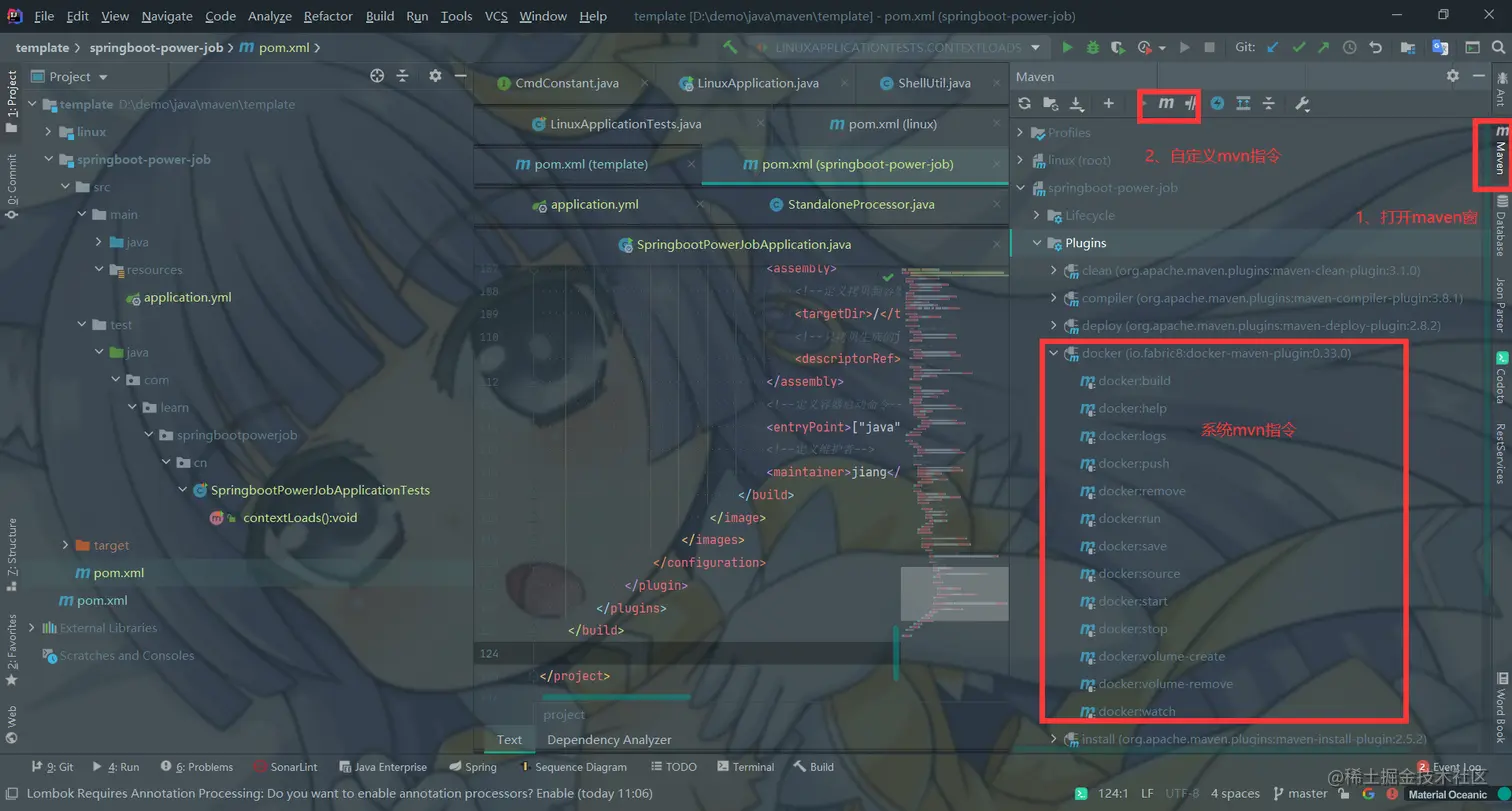
Task: Open the Translate plugin icon
Action: [x=1440, y=47]
